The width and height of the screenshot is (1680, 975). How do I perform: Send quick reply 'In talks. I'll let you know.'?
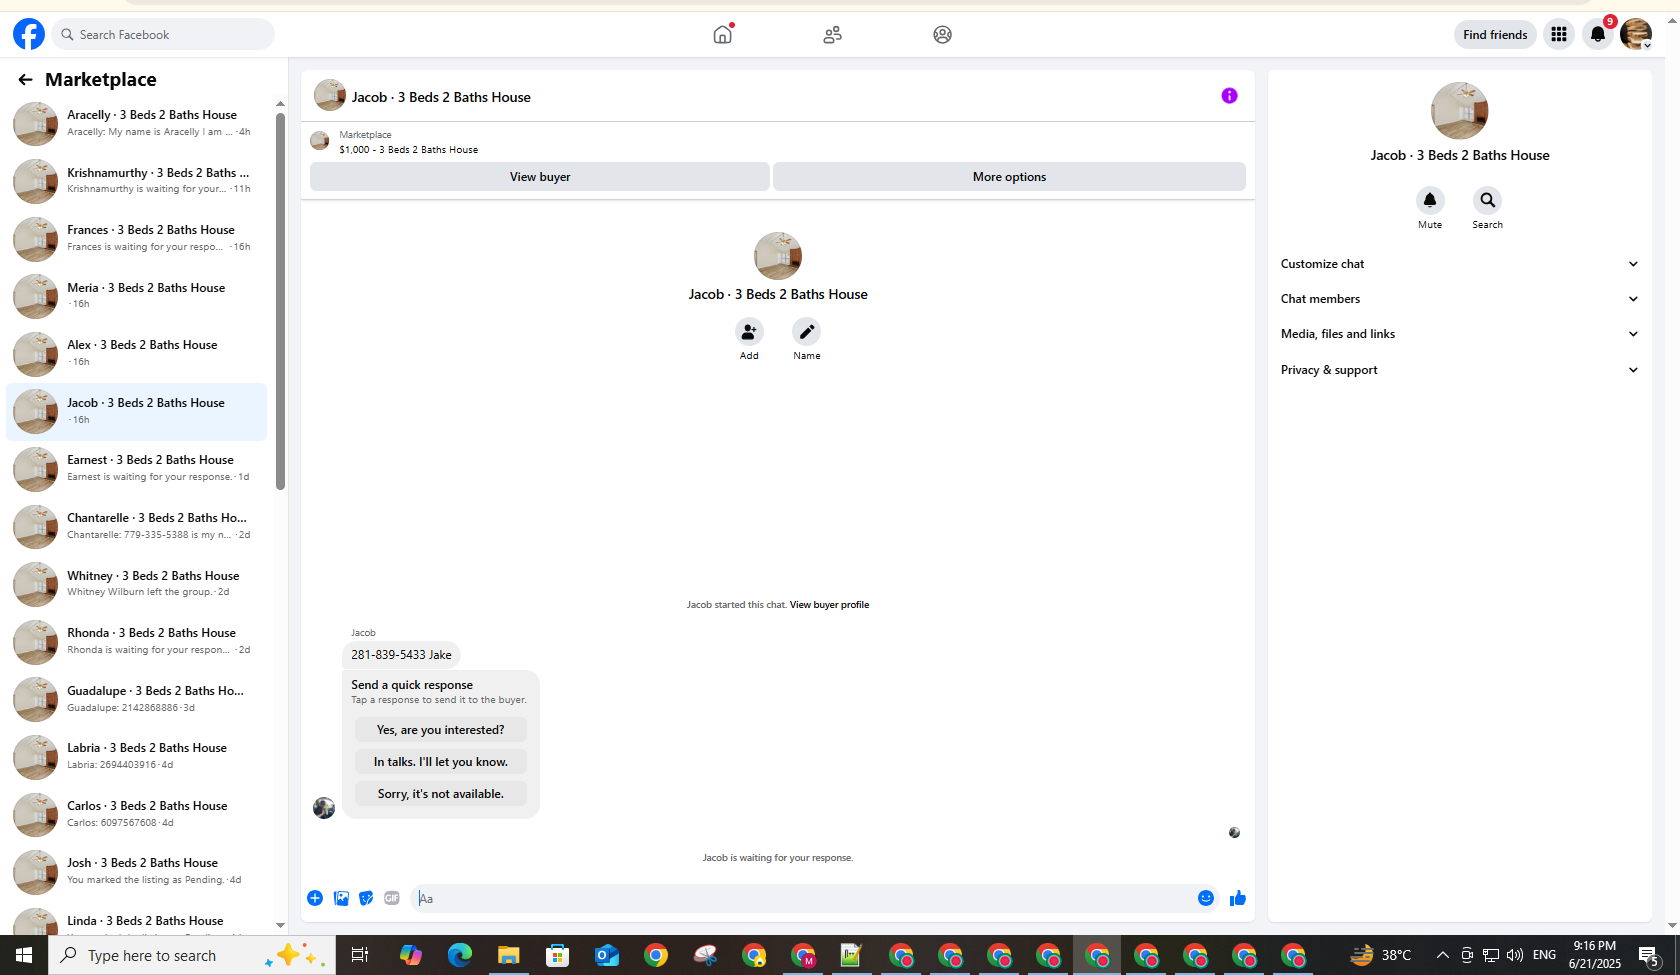(441, 762)
